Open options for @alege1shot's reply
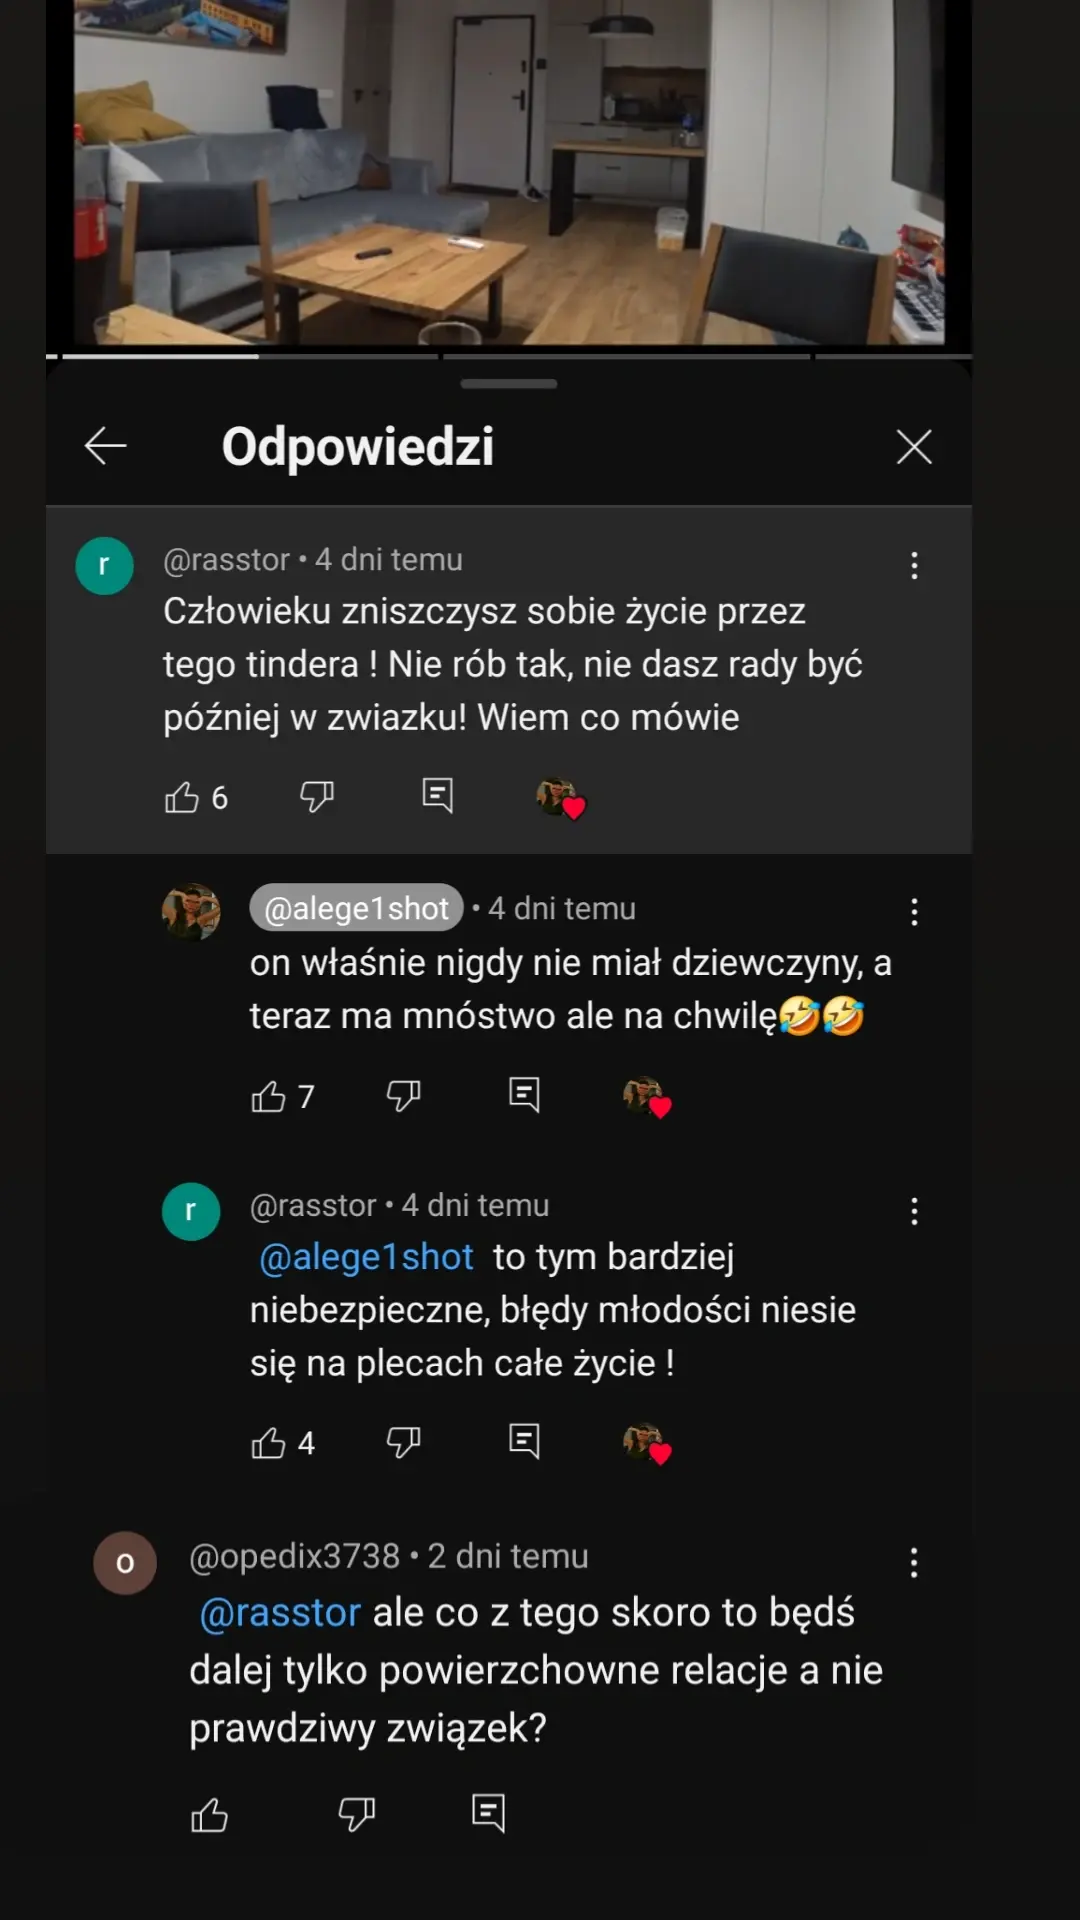1080x1920 pixels. pyautogui.click(x=913, y=913)
